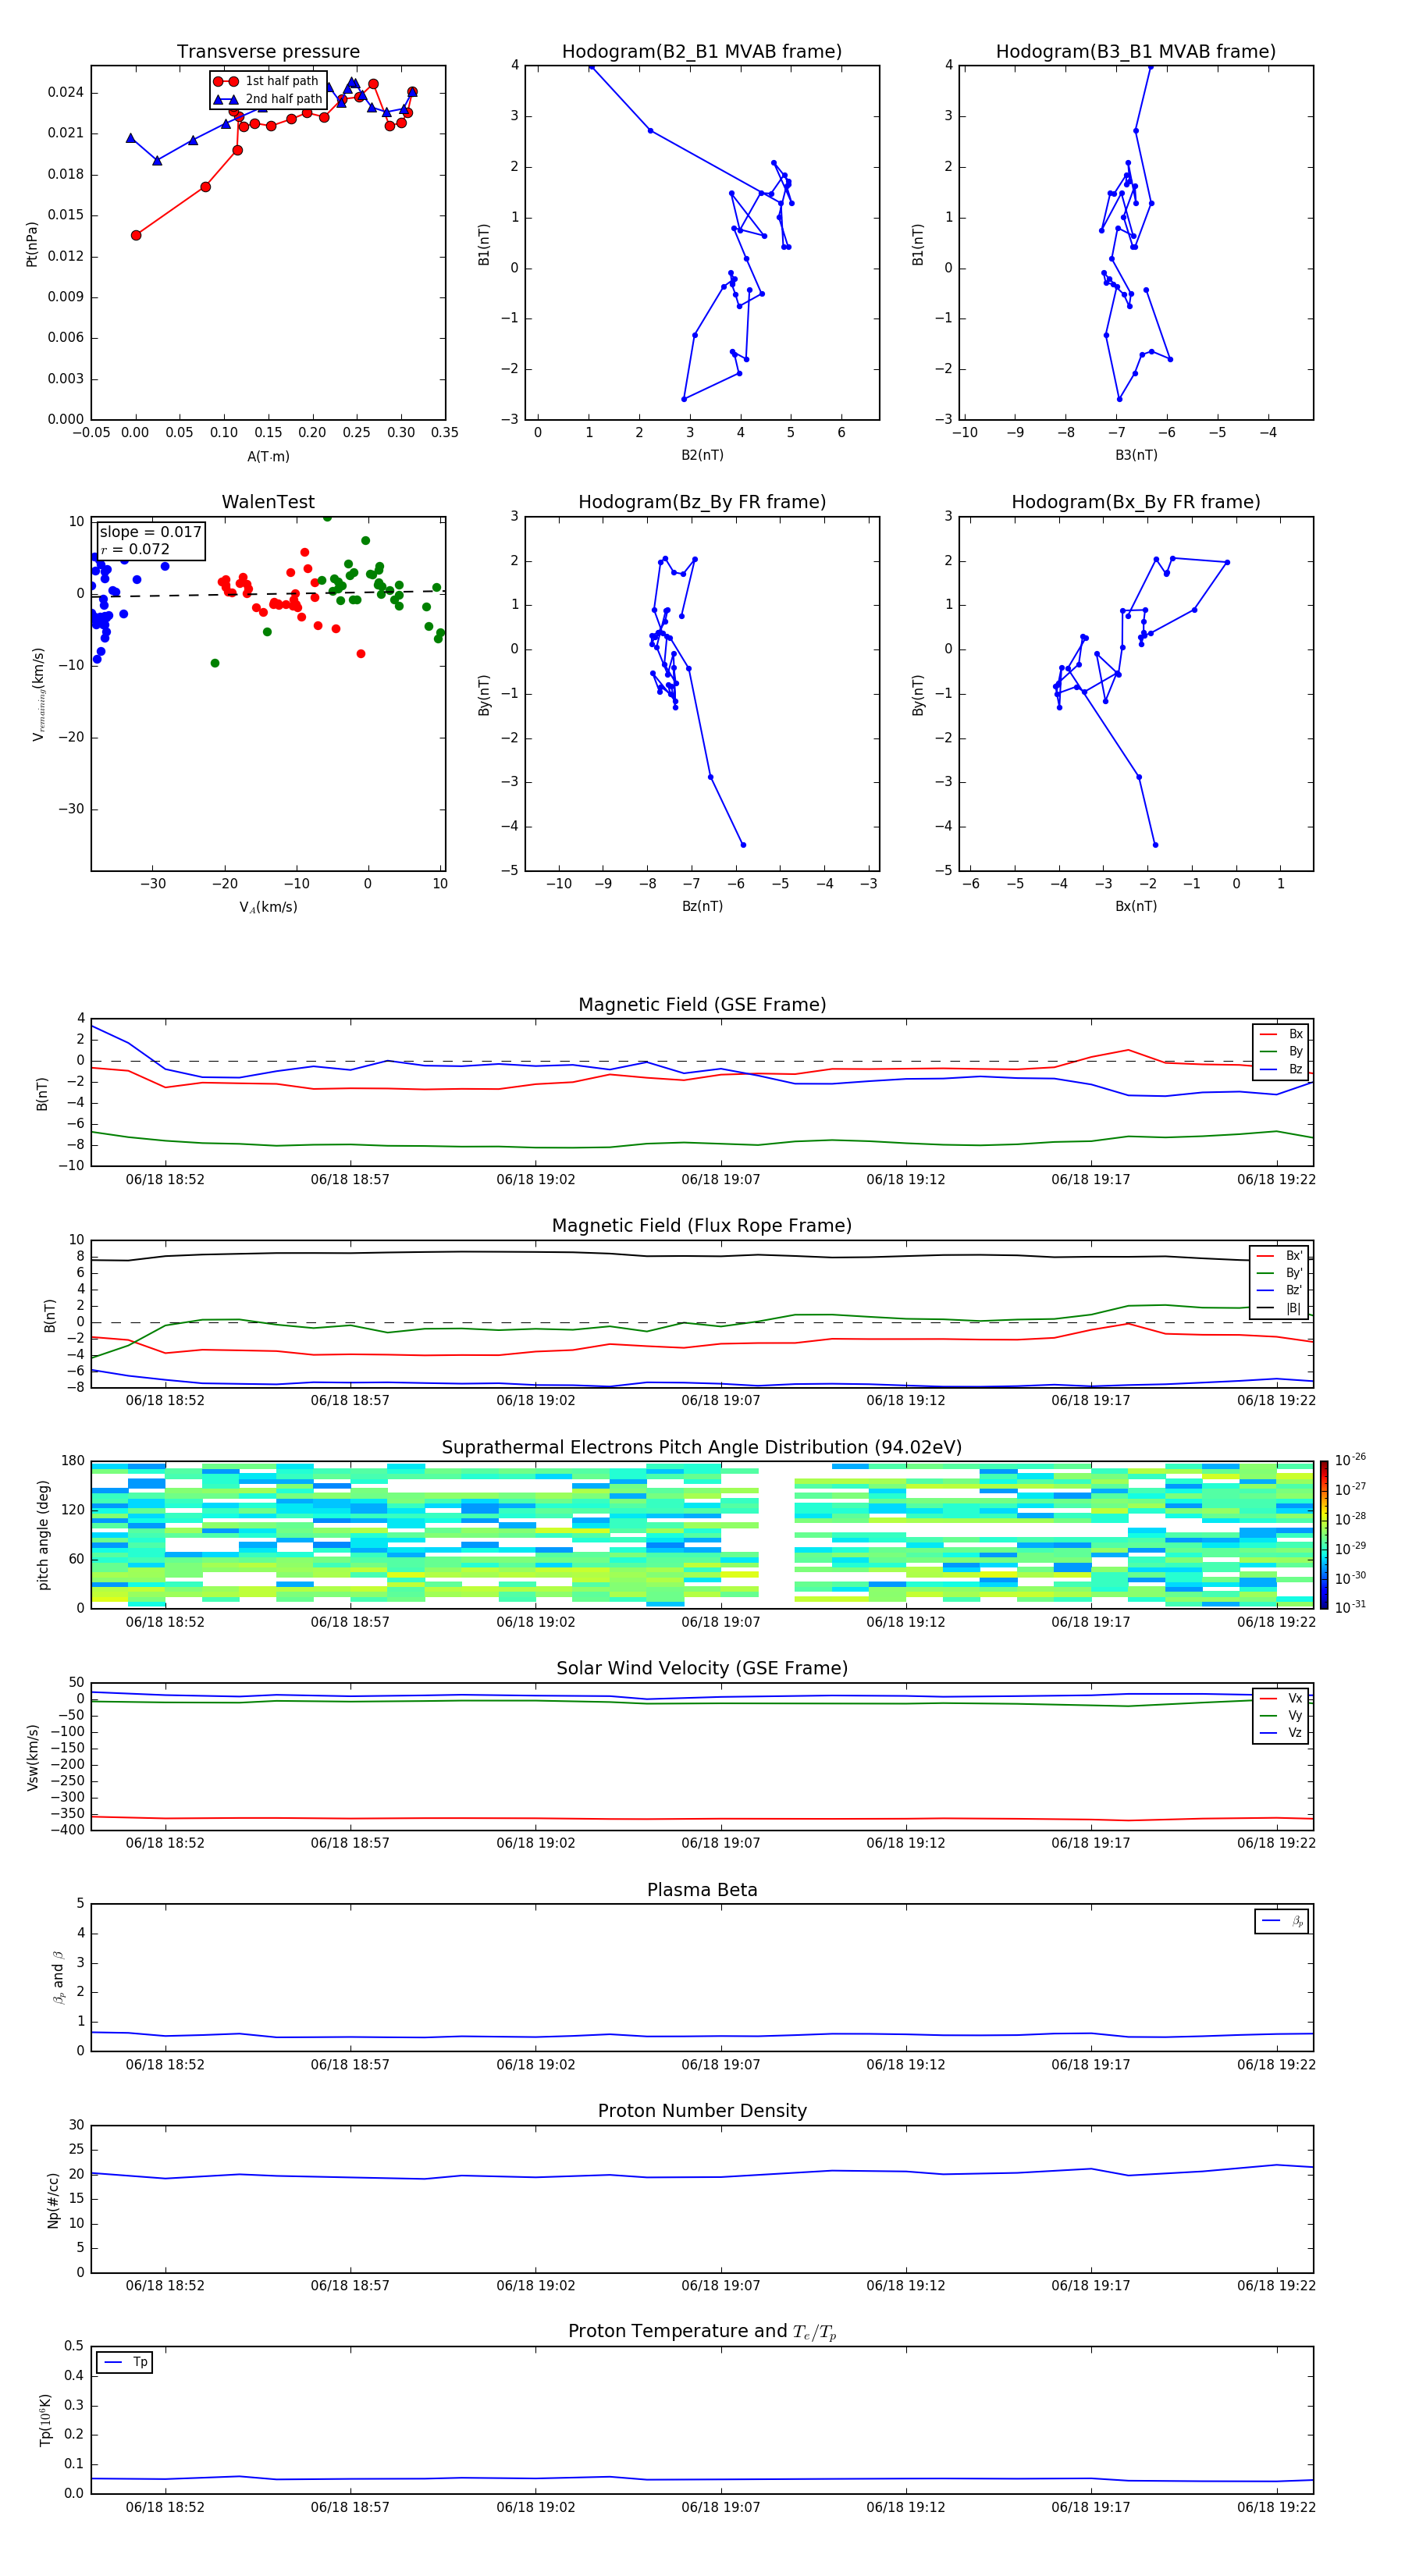The image size is (1405, 2576).
Task: Click the 'Magnetic Field (GSE Frame)' title
Action: [x=702, y=1005]
